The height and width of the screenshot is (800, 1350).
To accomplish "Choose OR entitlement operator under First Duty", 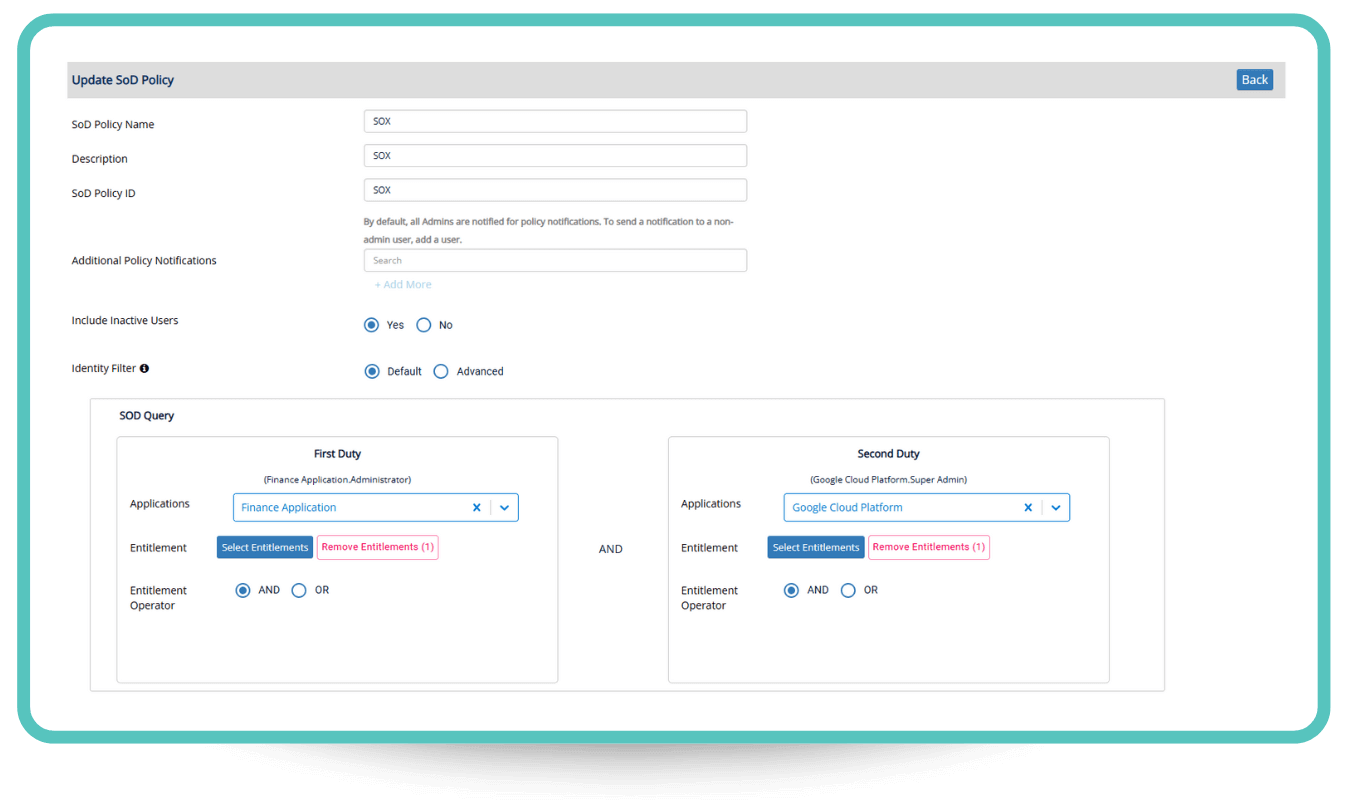I will click(x=298, y=590).
